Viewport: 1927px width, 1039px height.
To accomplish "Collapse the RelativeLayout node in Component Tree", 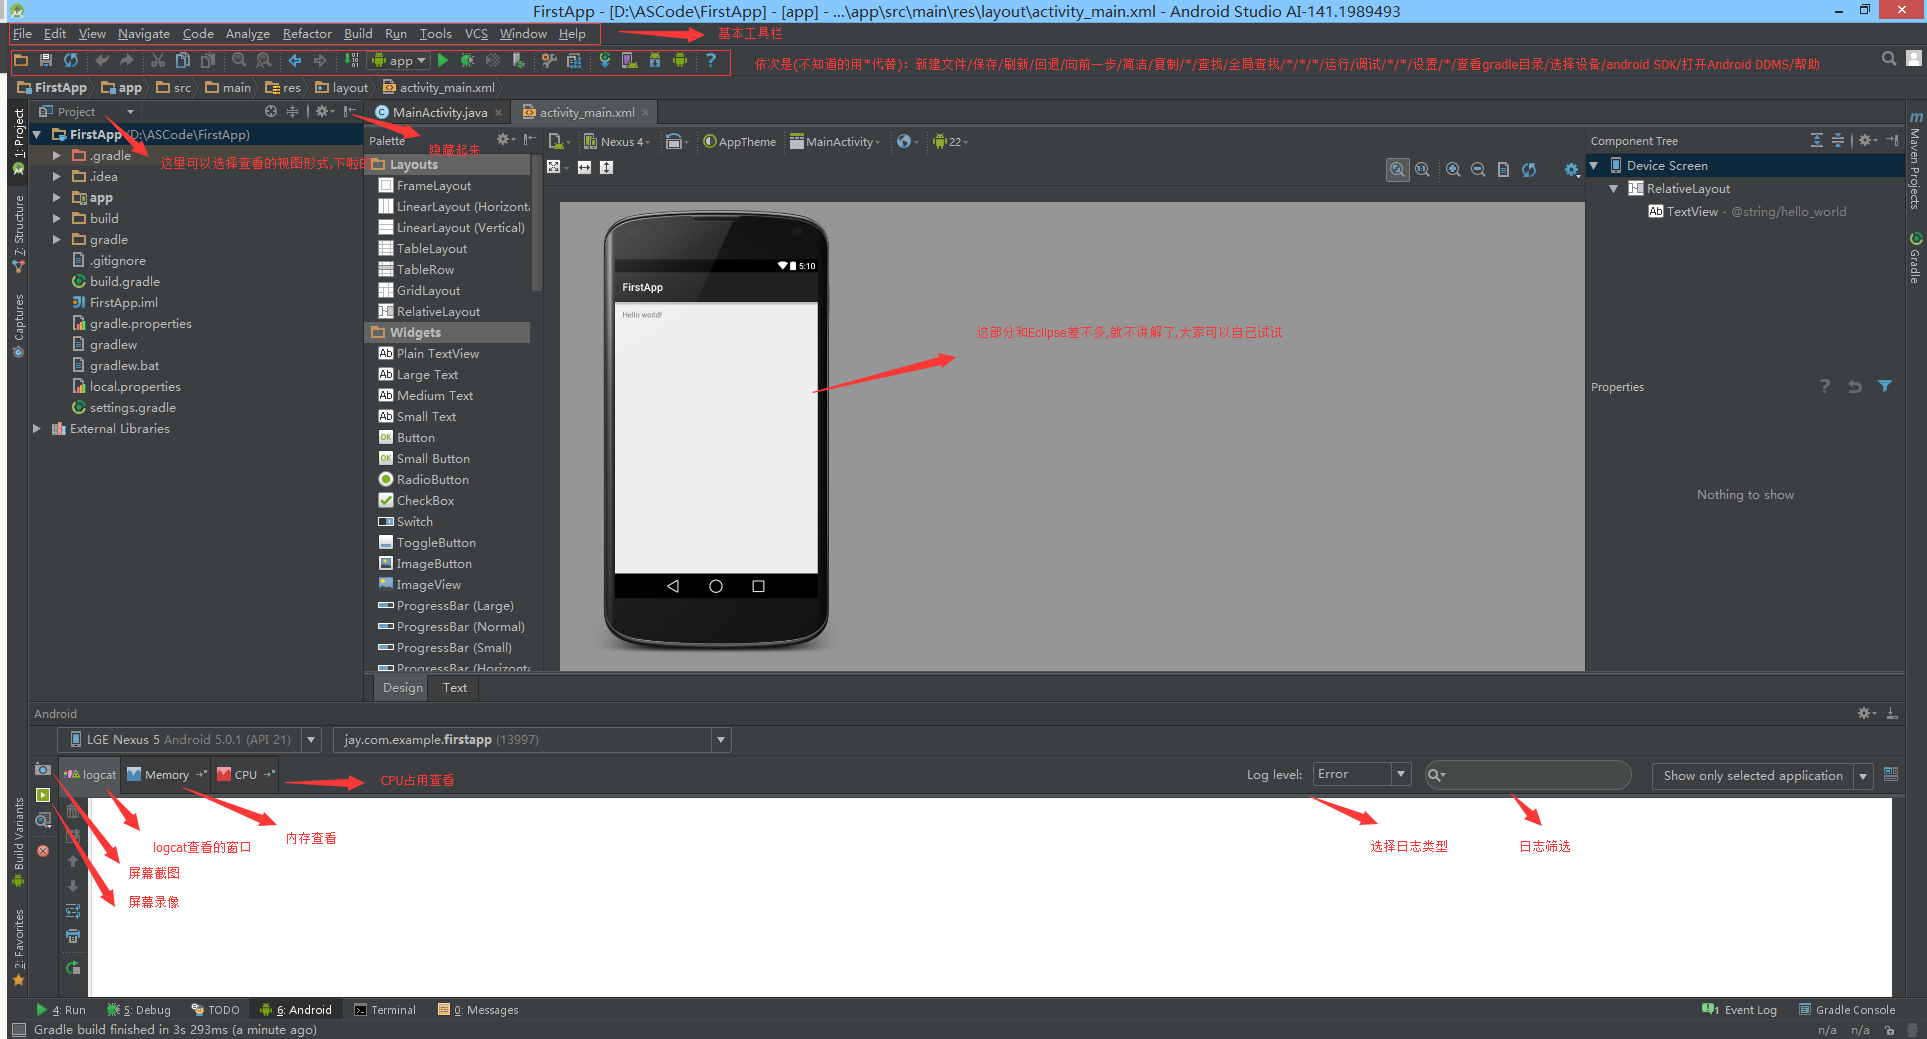I will (x=1613, y=188).
